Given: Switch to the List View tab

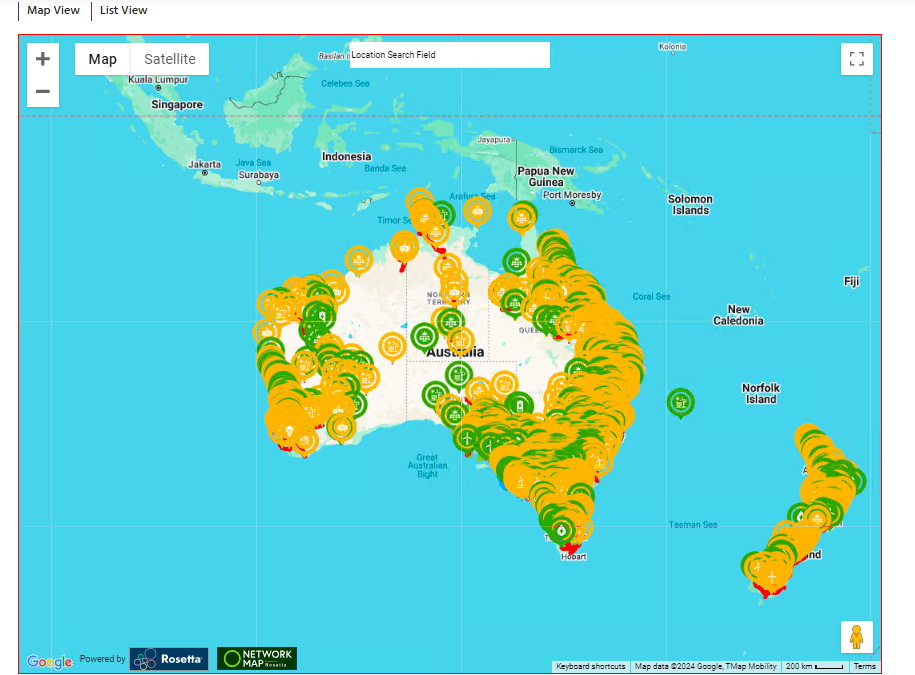Looking at the screenshot, I should pyautogui.click(x=123, y=10).
